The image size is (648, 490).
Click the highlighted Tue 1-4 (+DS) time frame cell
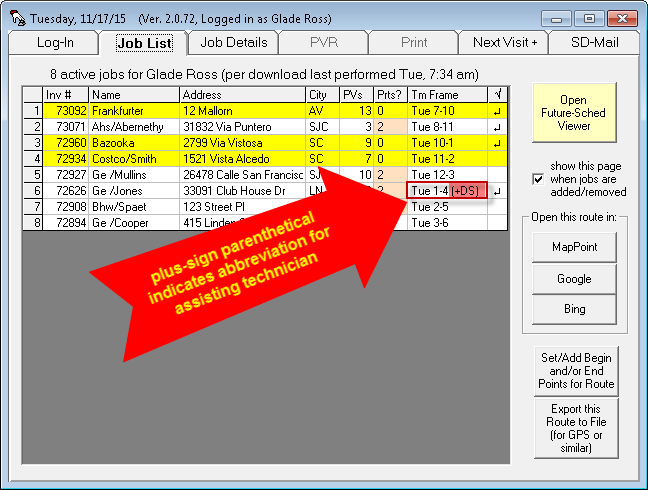coord(447,191)
